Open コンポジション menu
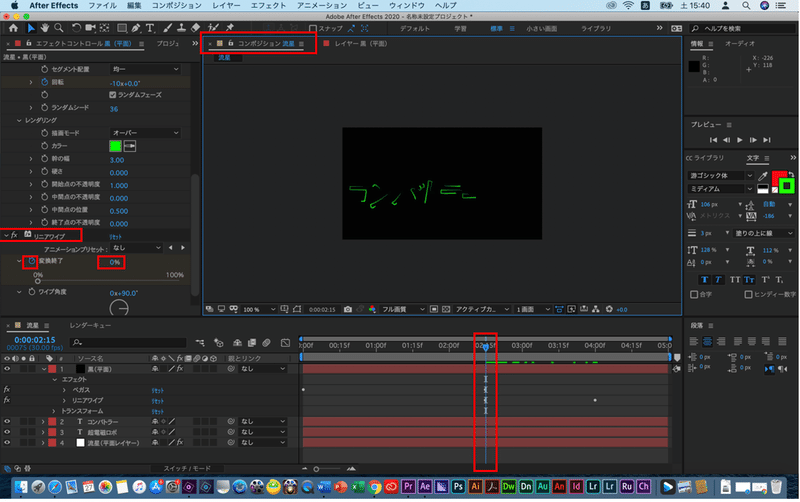This screenshot has width=800, height=502. tap(177, 6)
